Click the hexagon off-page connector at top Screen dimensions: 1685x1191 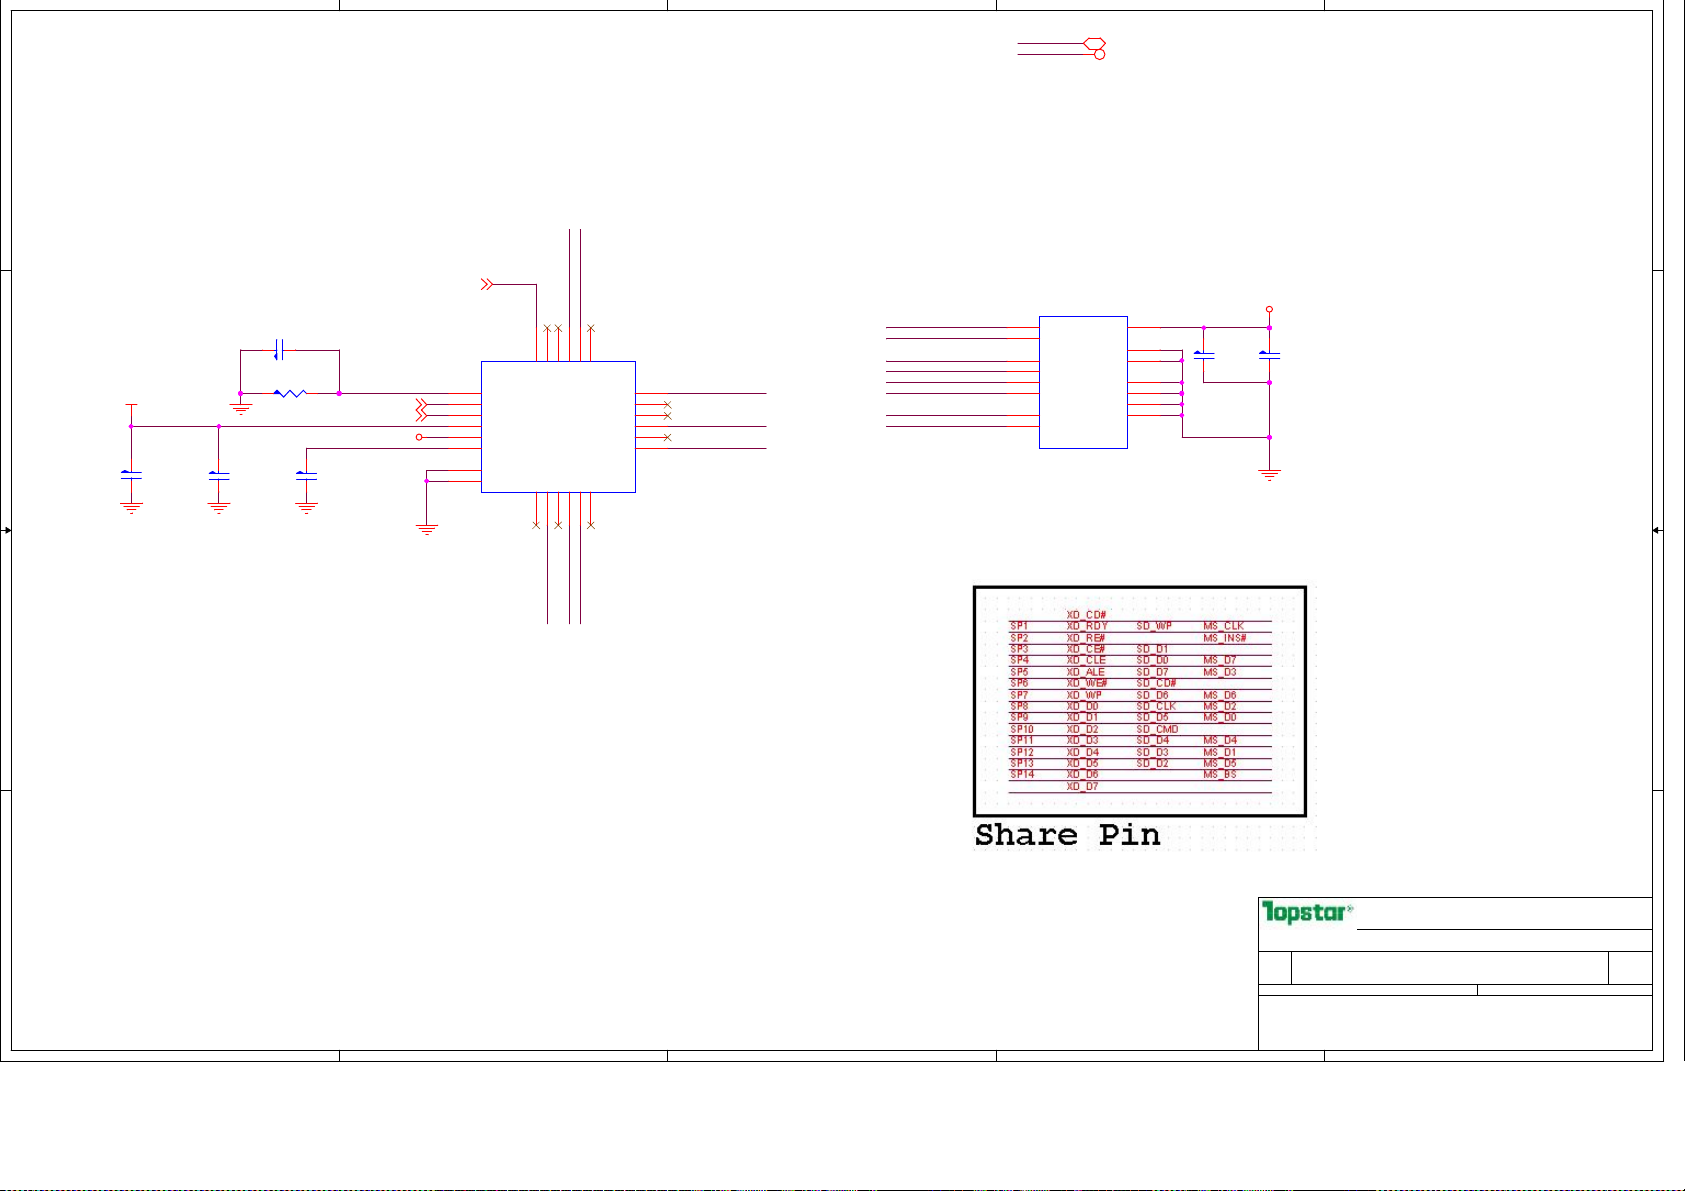coord(1095,44)
